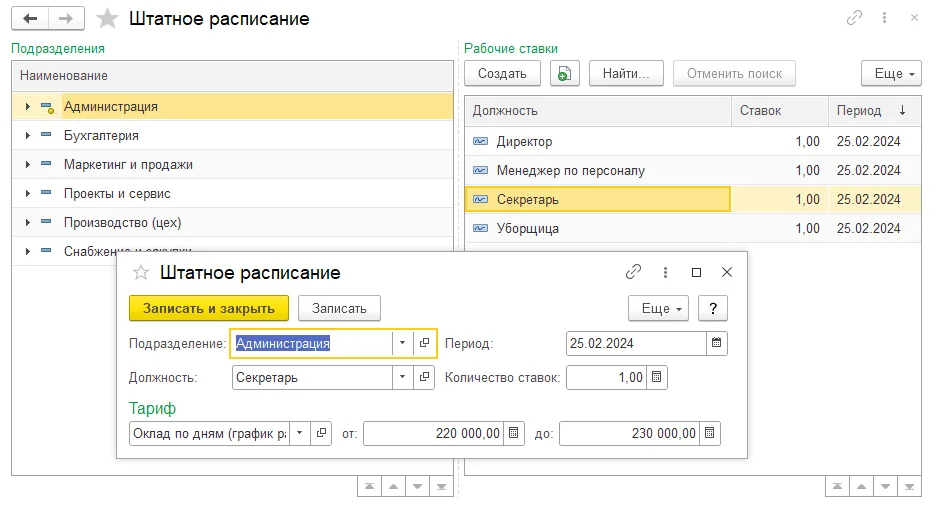Click Должность column header

point(598,110)
